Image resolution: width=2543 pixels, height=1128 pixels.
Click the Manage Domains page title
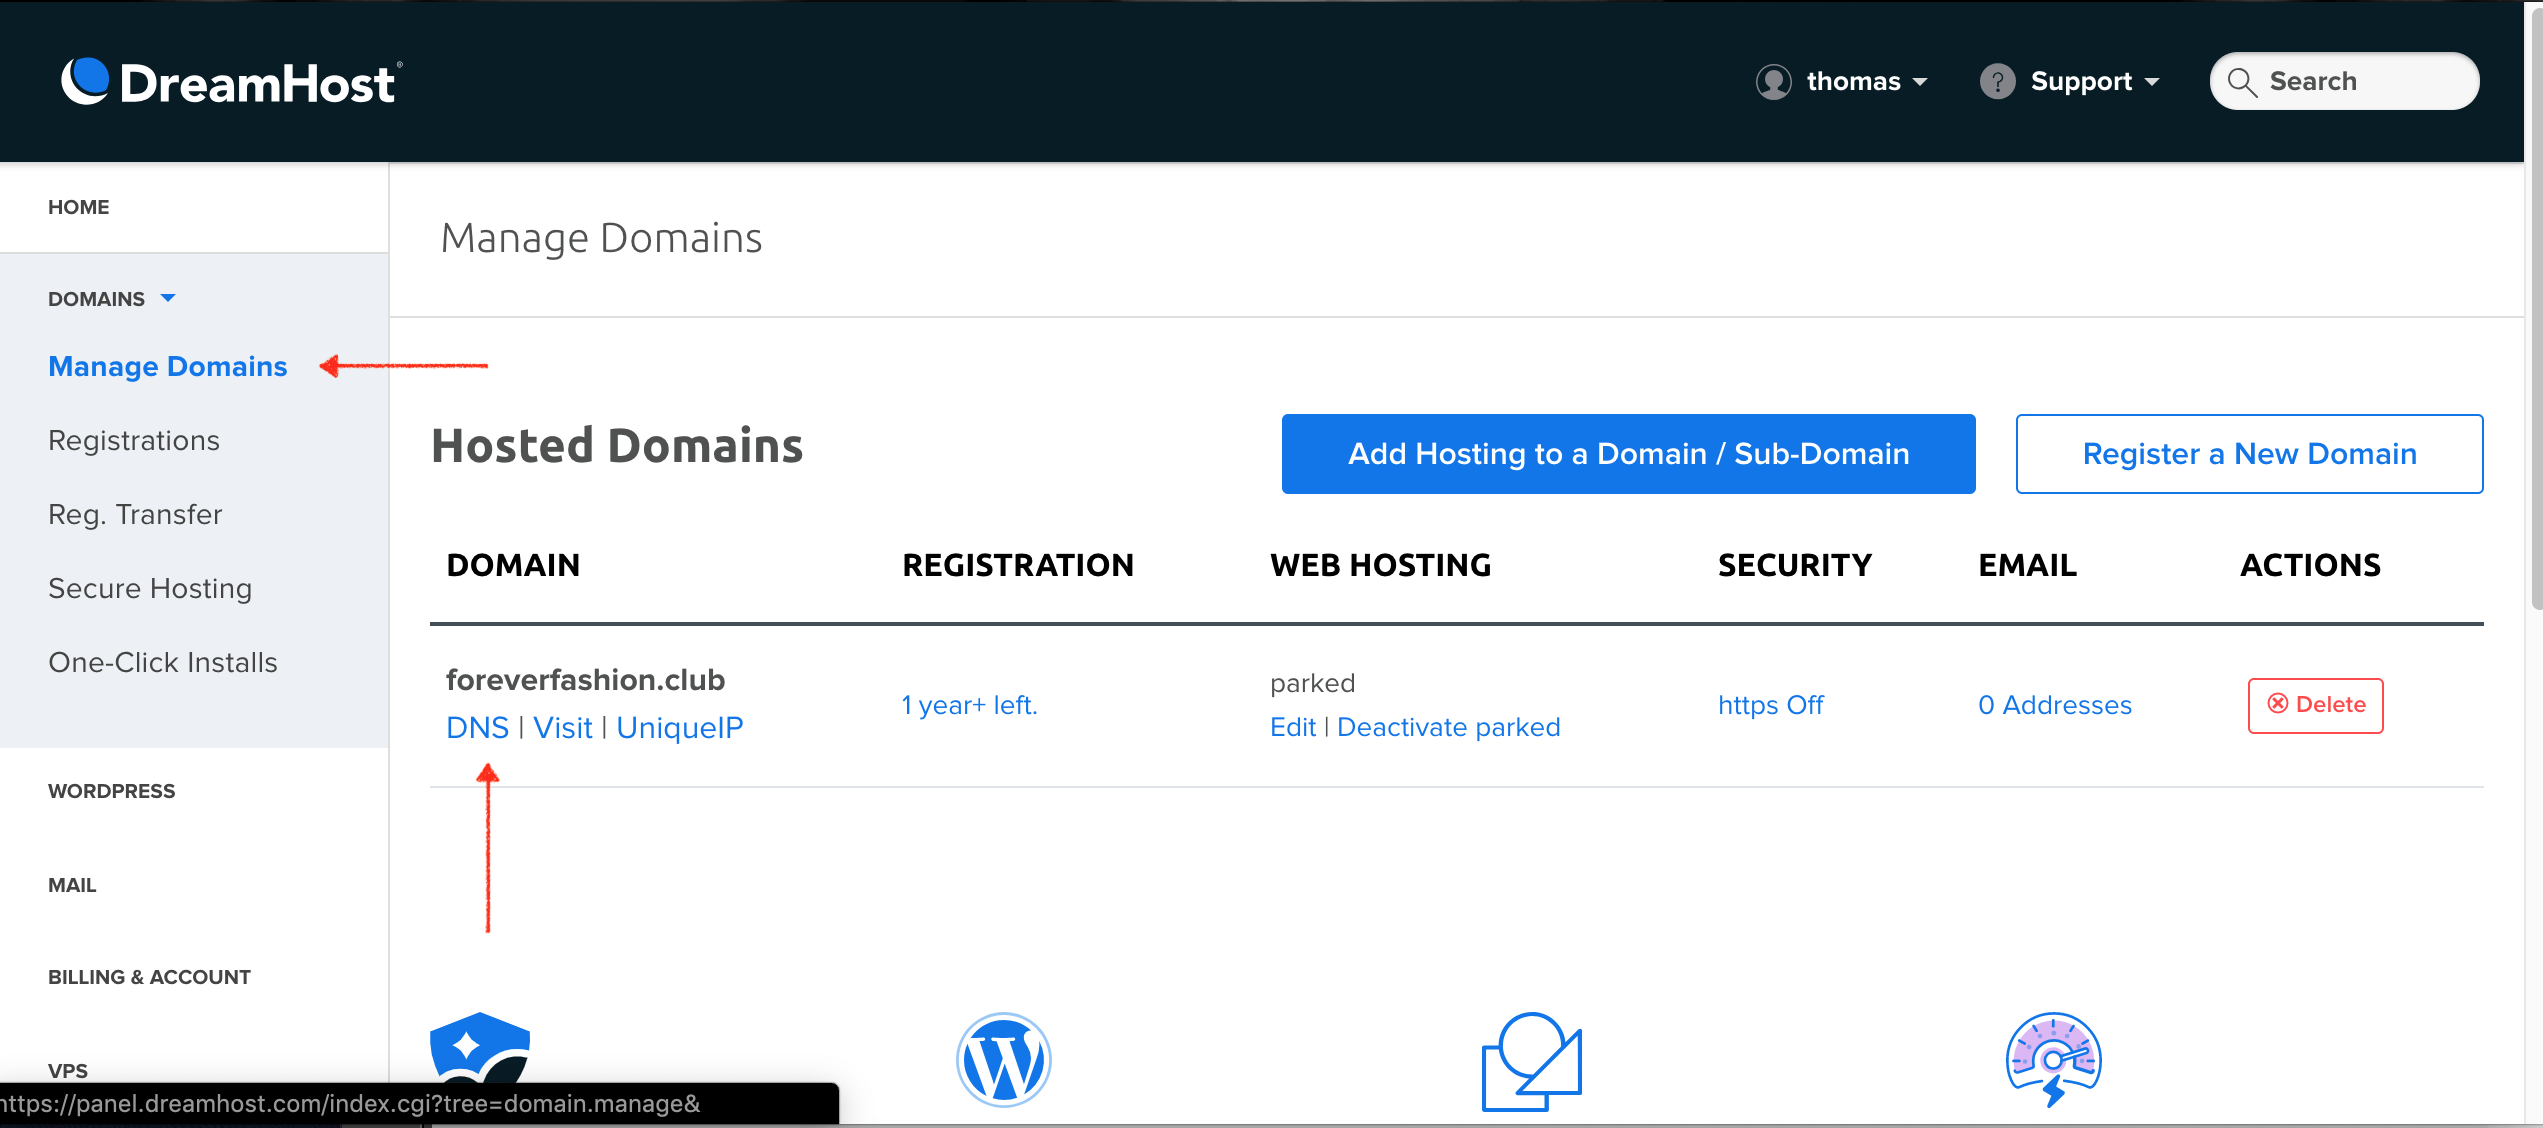[601, 239]
